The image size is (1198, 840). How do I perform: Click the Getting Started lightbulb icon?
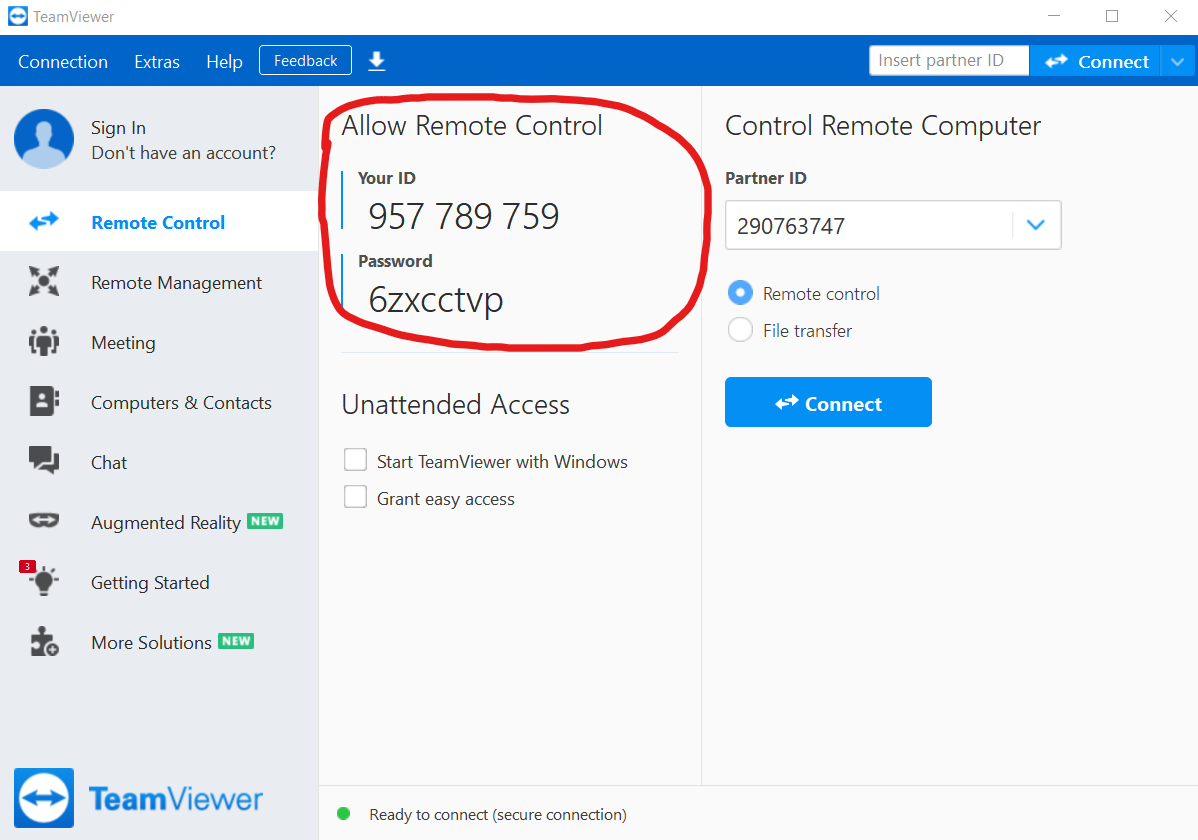click(x=44, y=581)
